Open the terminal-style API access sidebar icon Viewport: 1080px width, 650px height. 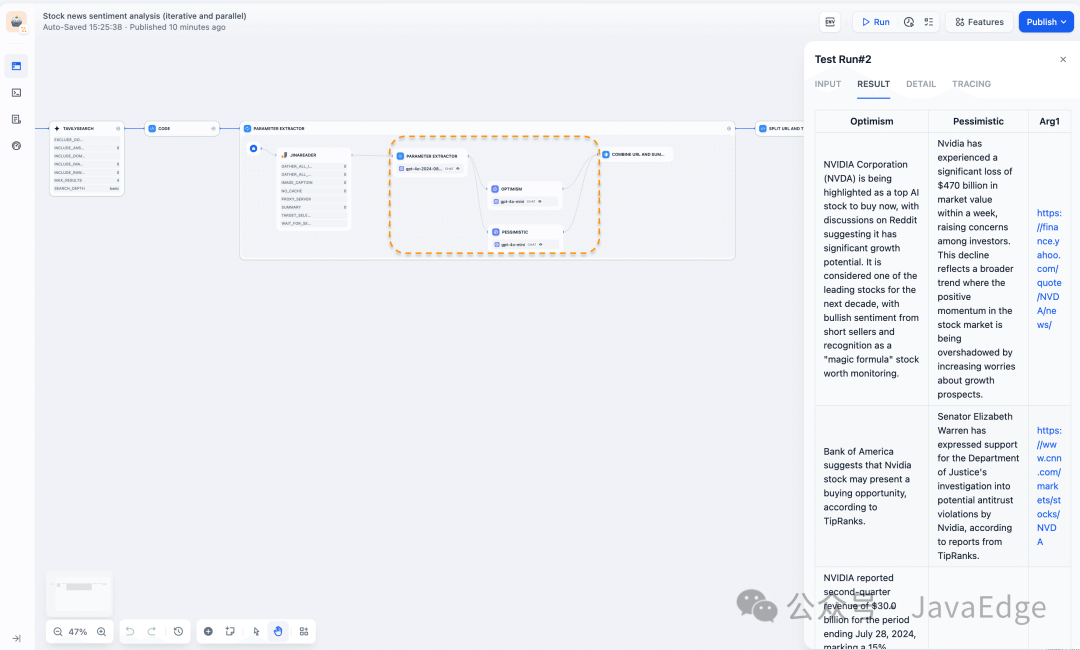17,92
